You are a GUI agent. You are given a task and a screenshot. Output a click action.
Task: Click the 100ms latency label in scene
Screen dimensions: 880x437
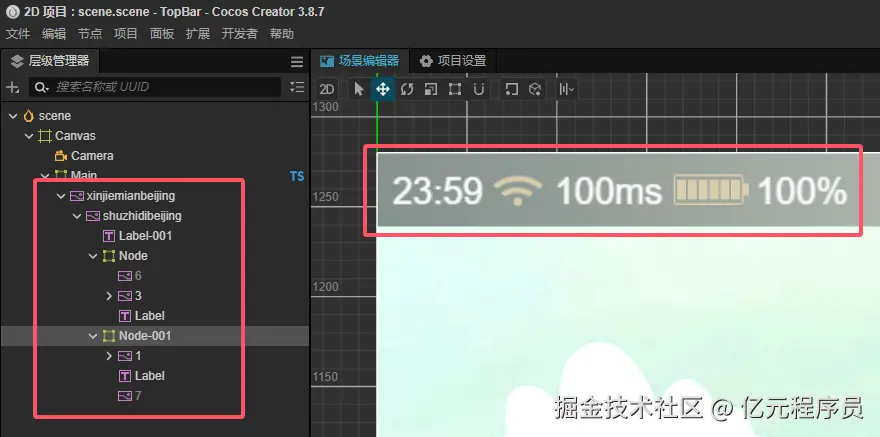609,191
